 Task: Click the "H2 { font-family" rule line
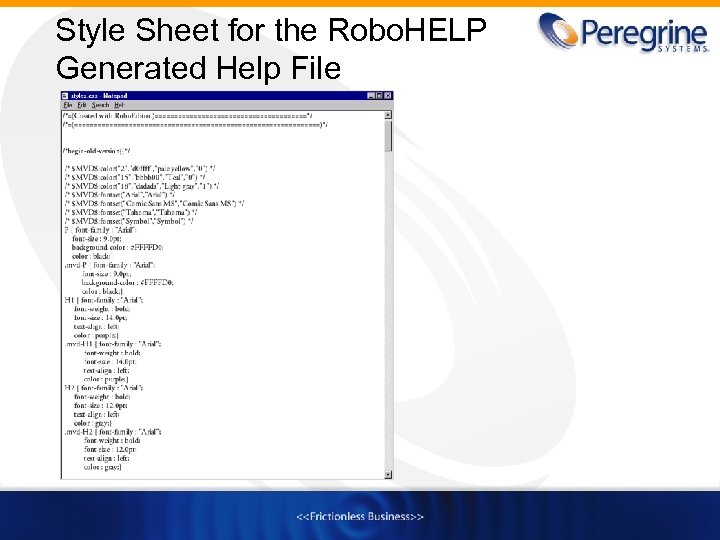tap(104, 388)
